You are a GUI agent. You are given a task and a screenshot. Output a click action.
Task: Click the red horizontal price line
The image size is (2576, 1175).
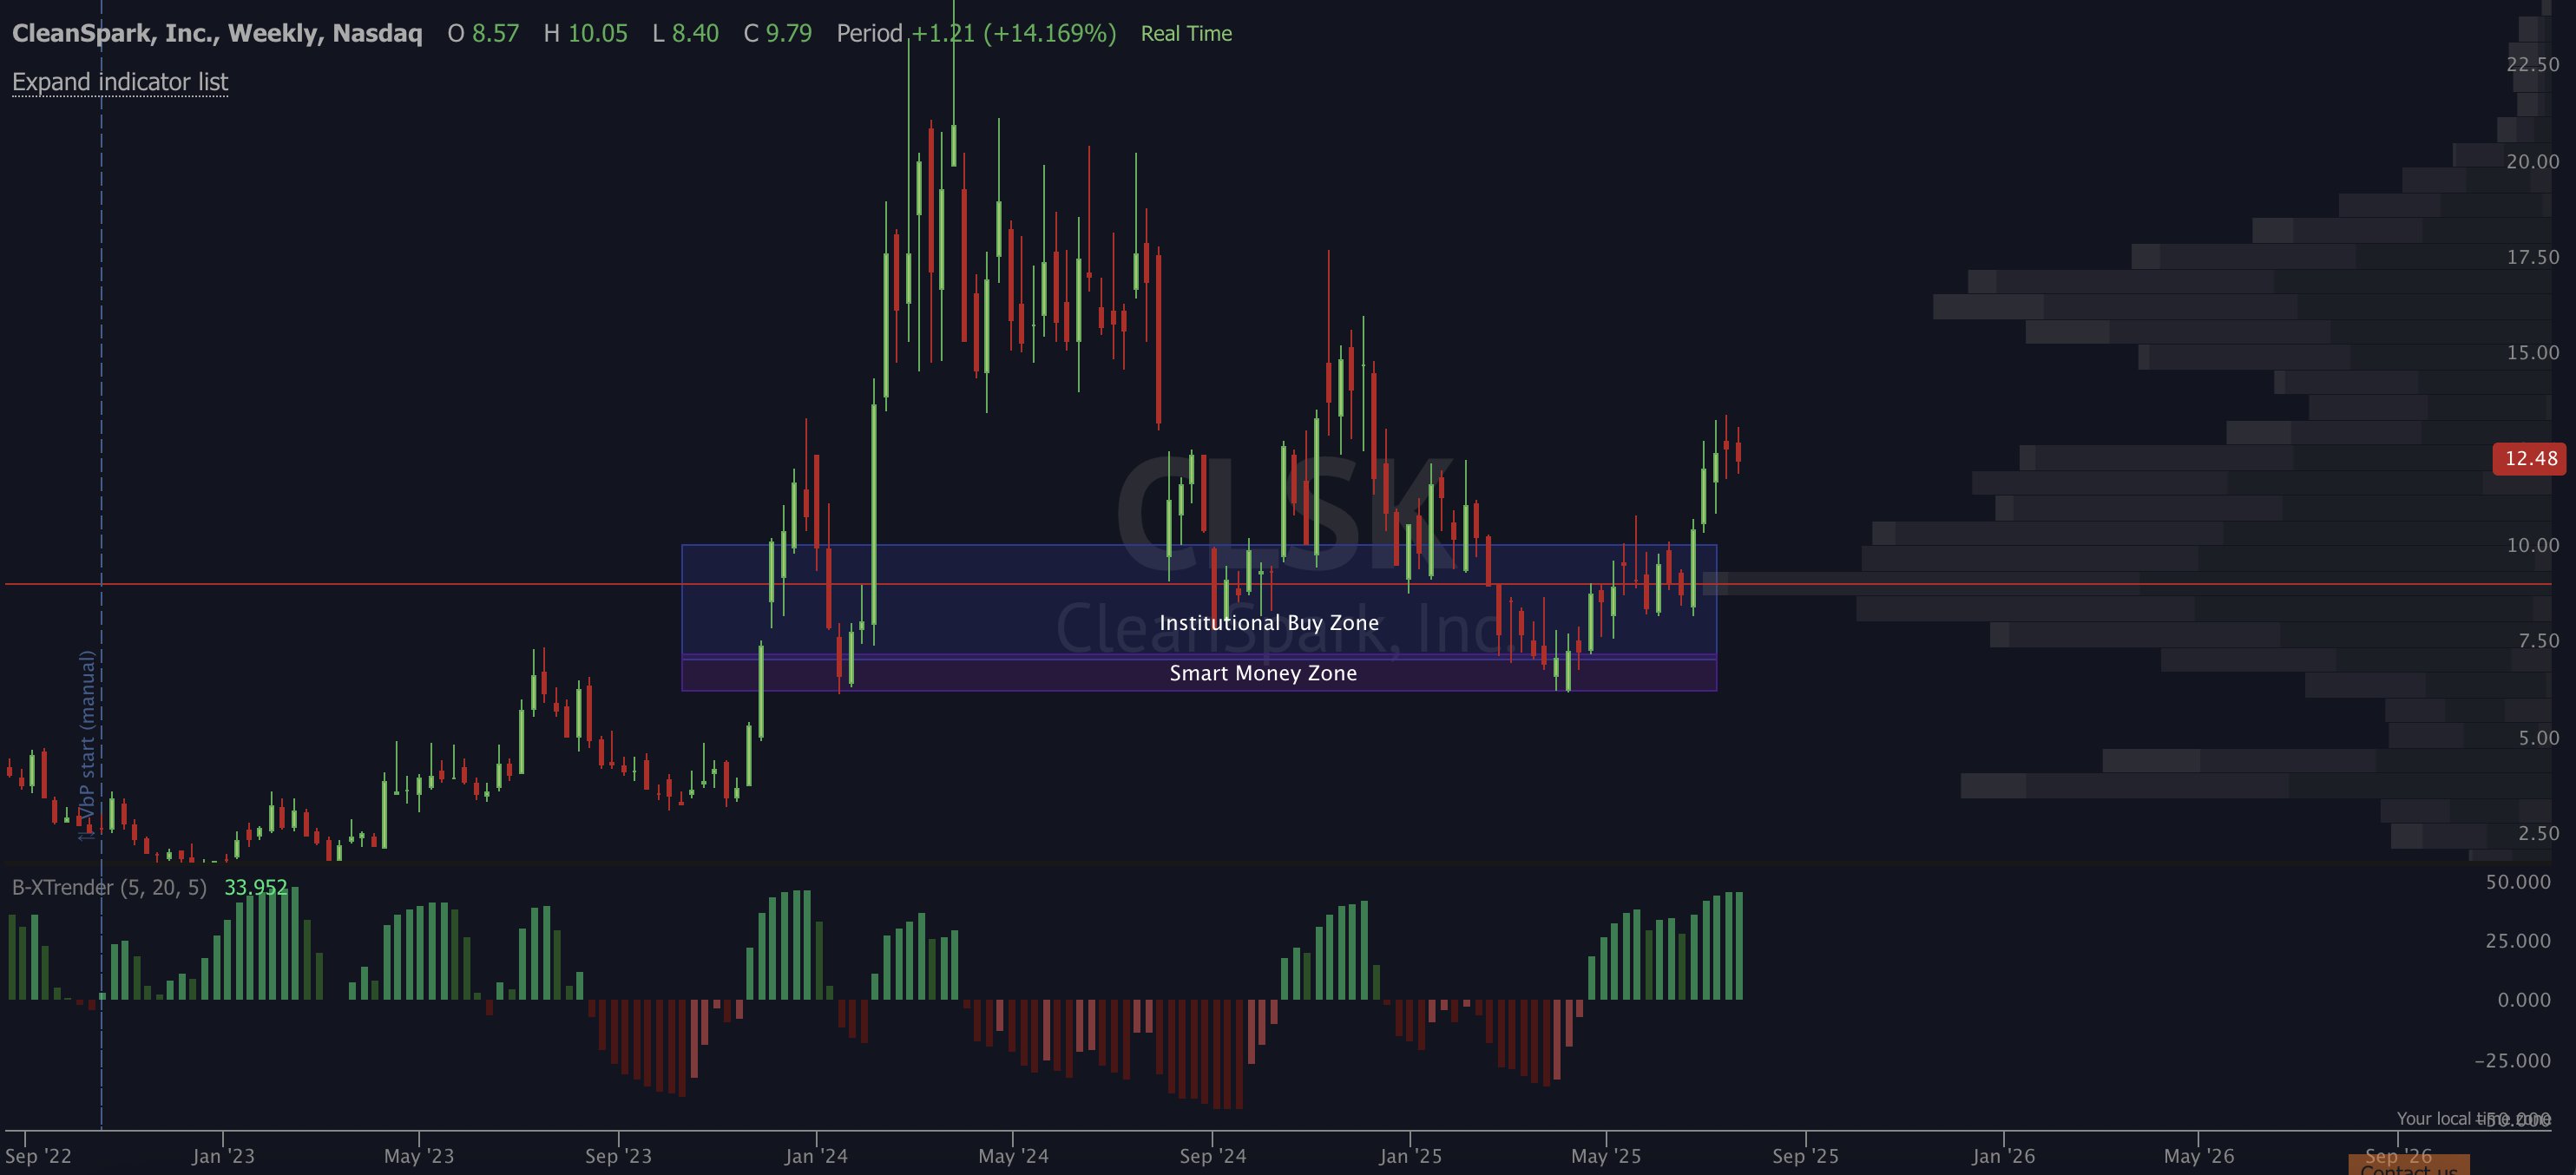point(1278,584)
